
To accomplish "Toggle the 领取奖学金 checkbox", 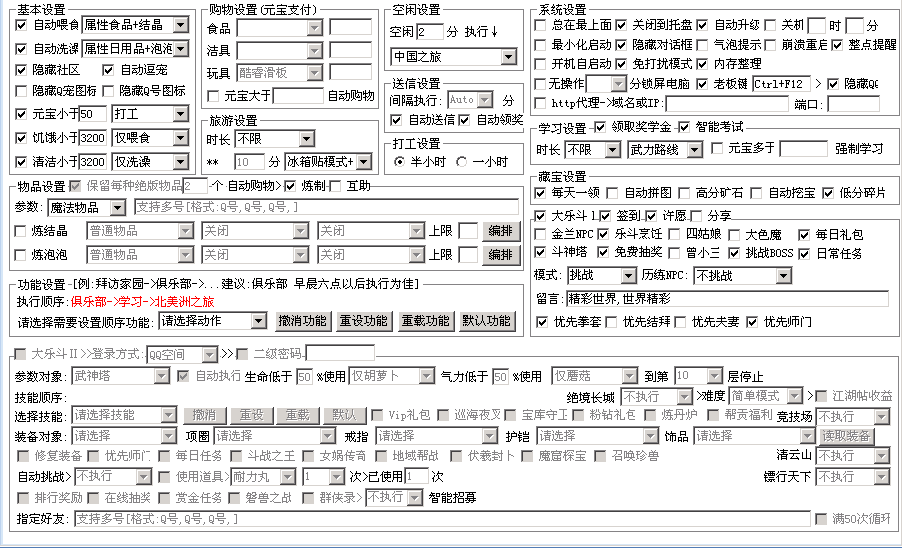I will pyautogui.click(x=600, y=127).
